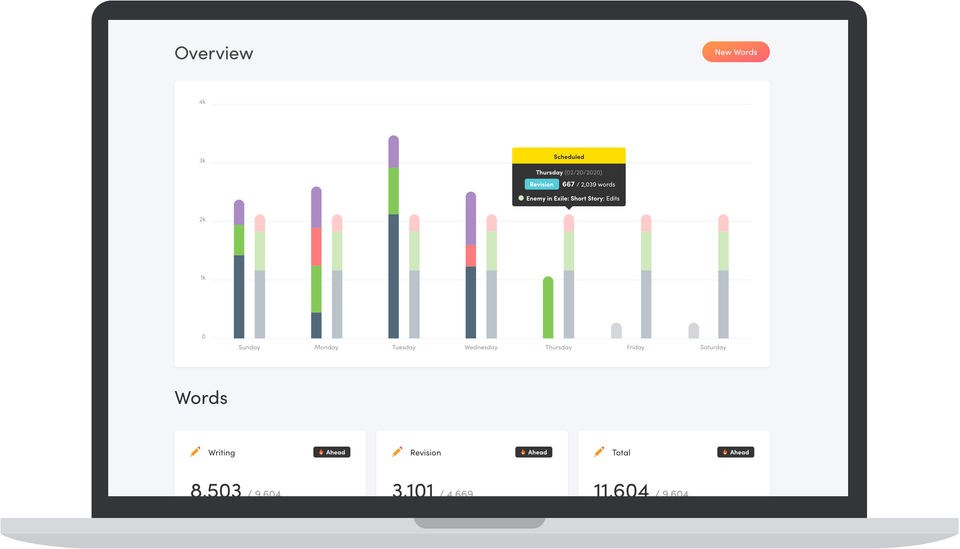The height and width of the screenshot is (549, 960).
Task: Select Friday's scheduled light green segment
Action: click(x=646, y=251)
